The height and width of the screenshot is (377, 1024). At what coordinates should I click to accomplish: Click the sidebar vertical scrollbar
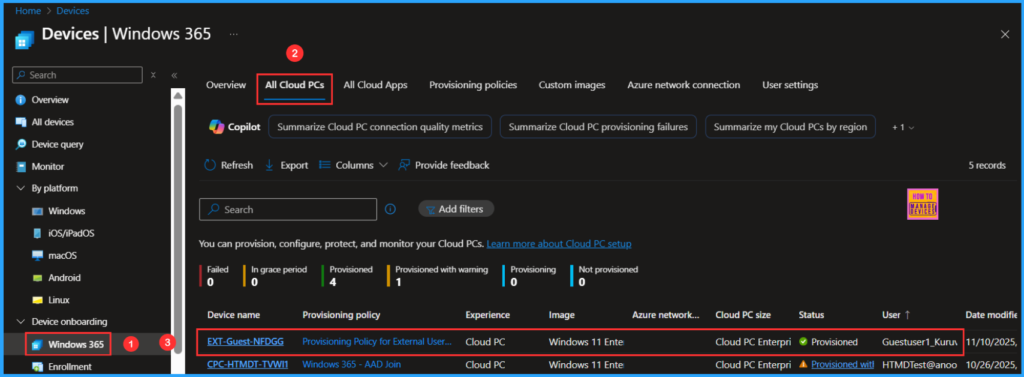point(178,229)
